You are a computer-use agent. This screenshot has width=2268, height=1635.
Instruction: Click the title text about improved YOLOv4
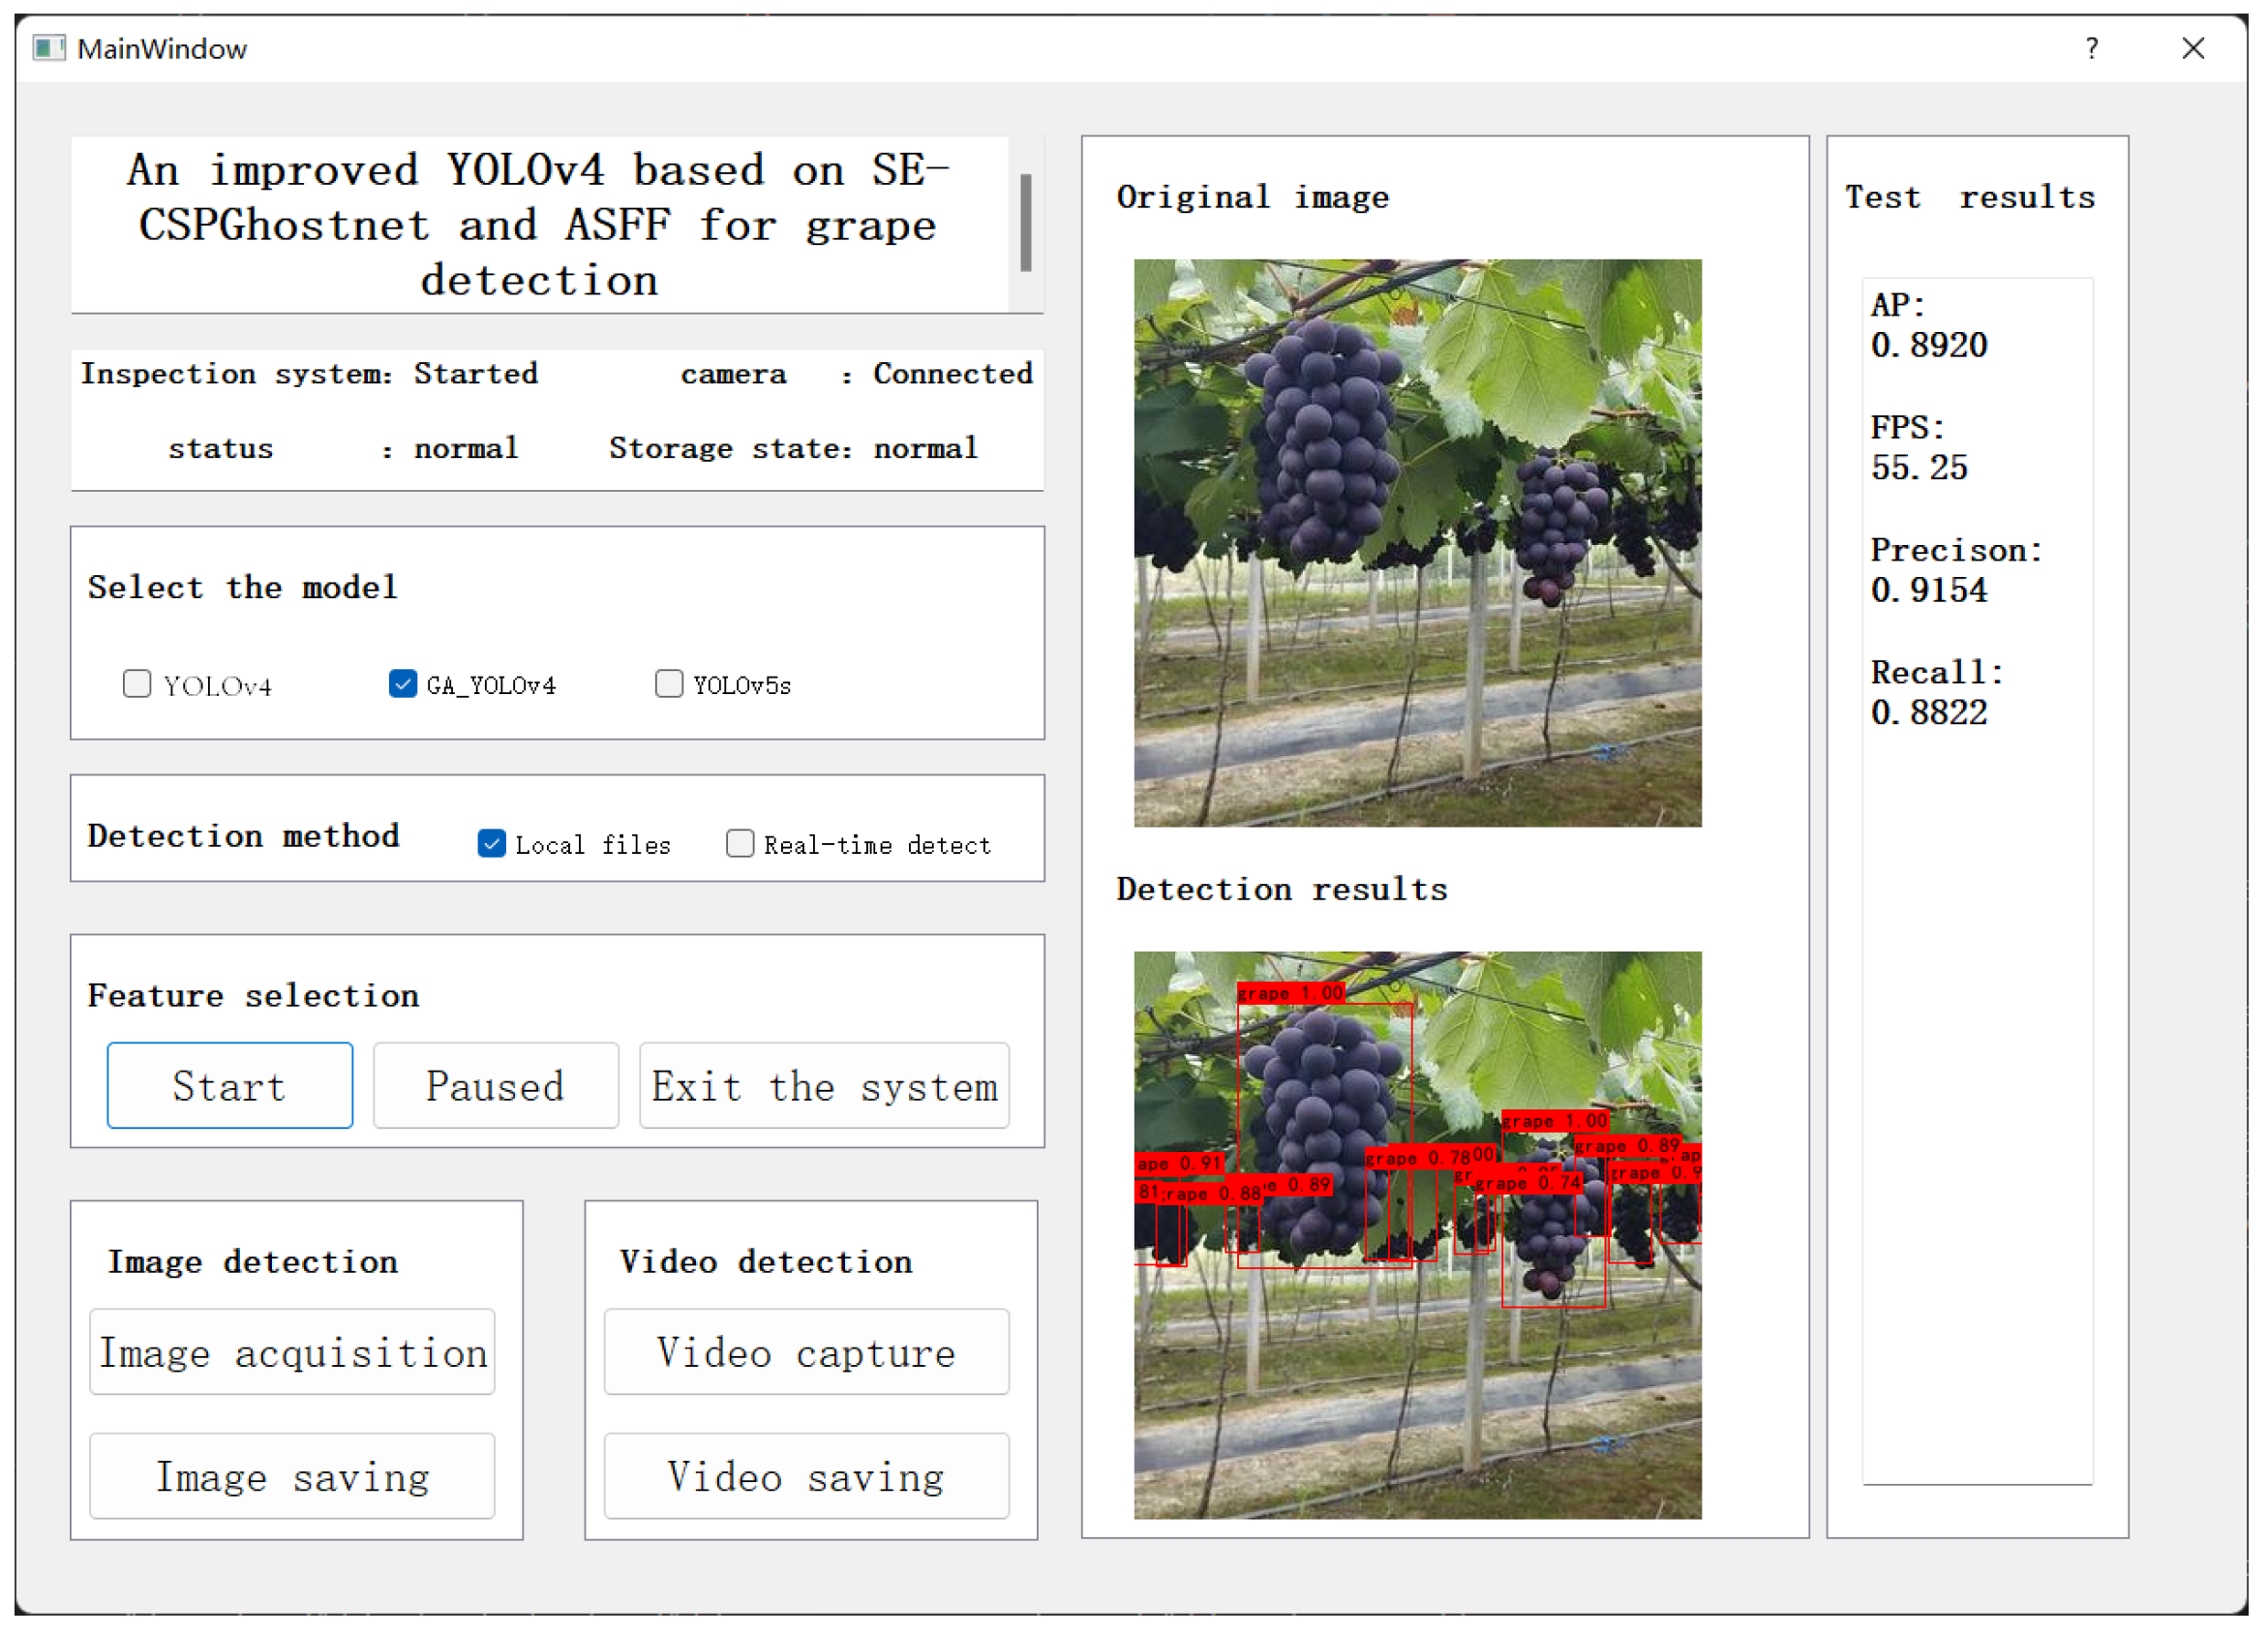[538, 225]
